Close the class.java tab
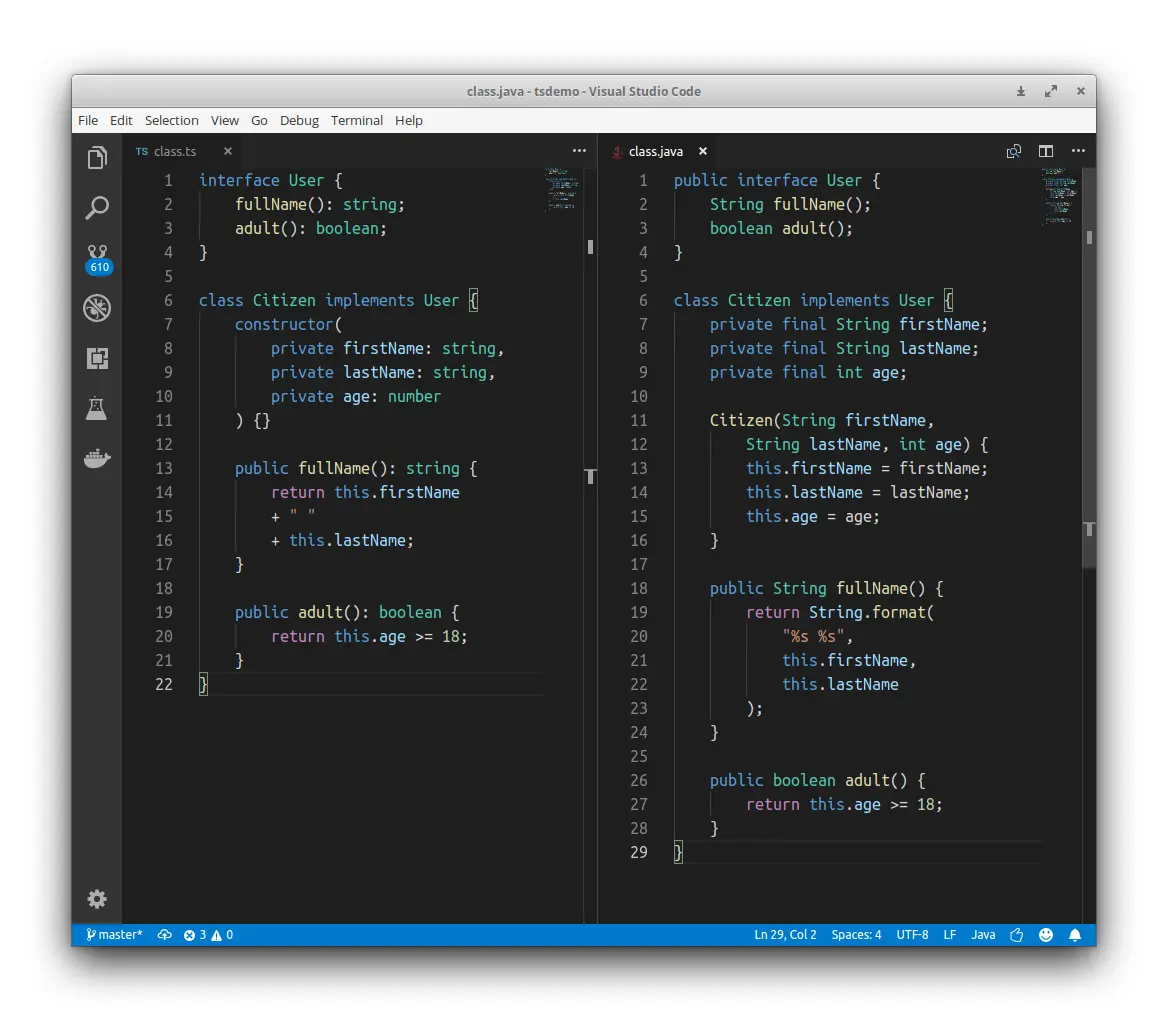Screen dimensions: 1170x1030 point(702,151)
